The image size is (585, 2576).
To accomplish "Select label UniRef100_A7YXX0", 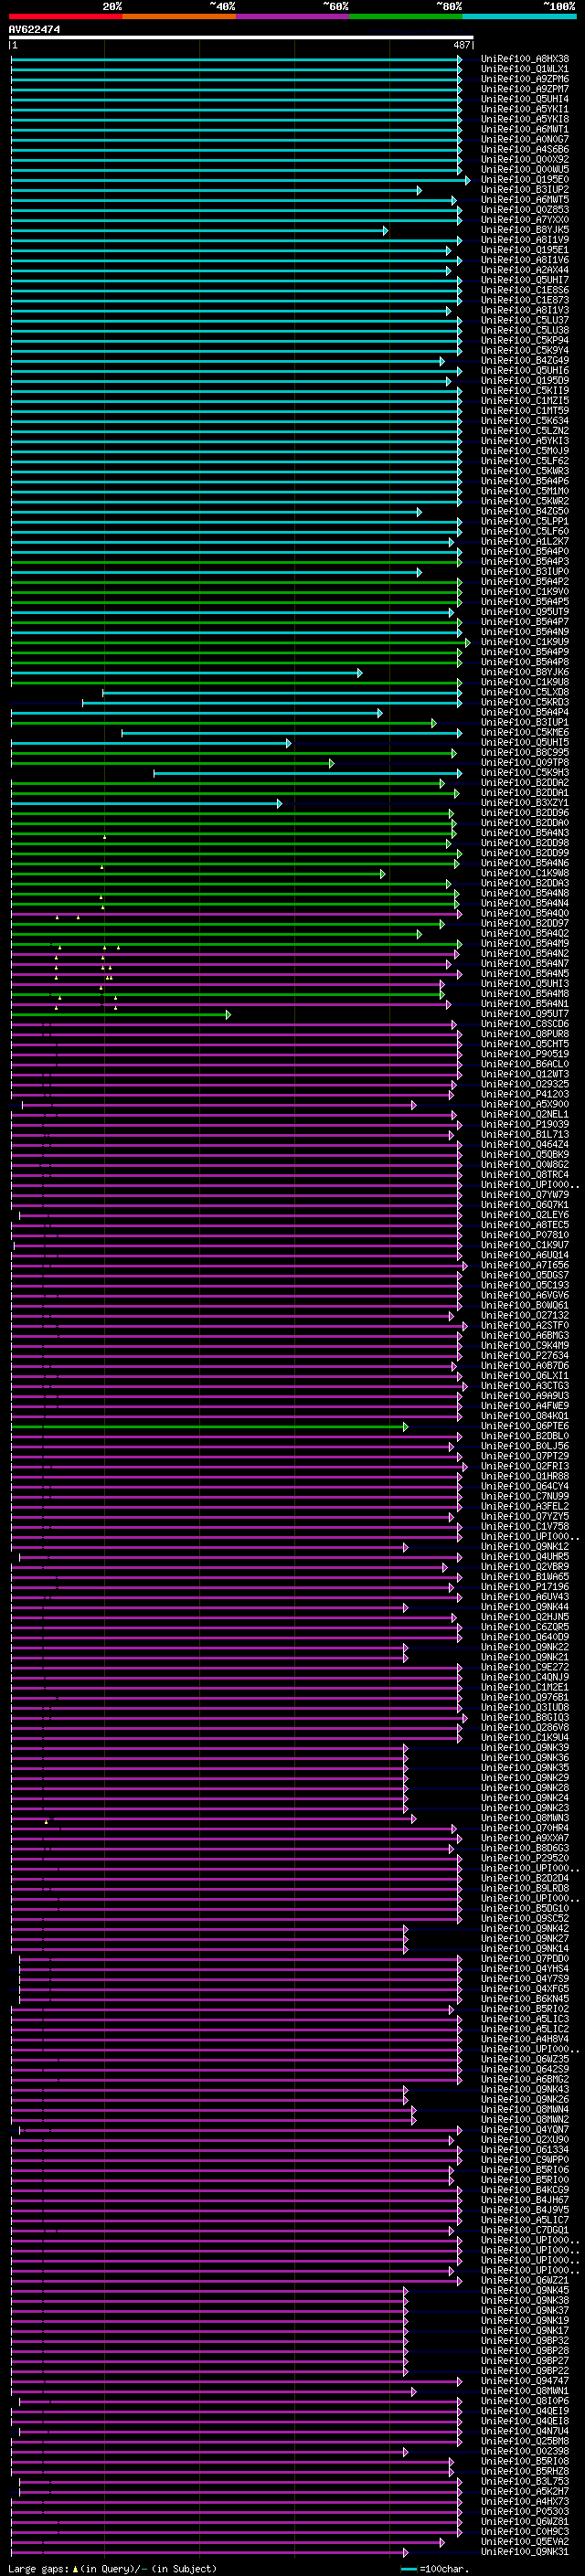I will (x=525, y=220).
